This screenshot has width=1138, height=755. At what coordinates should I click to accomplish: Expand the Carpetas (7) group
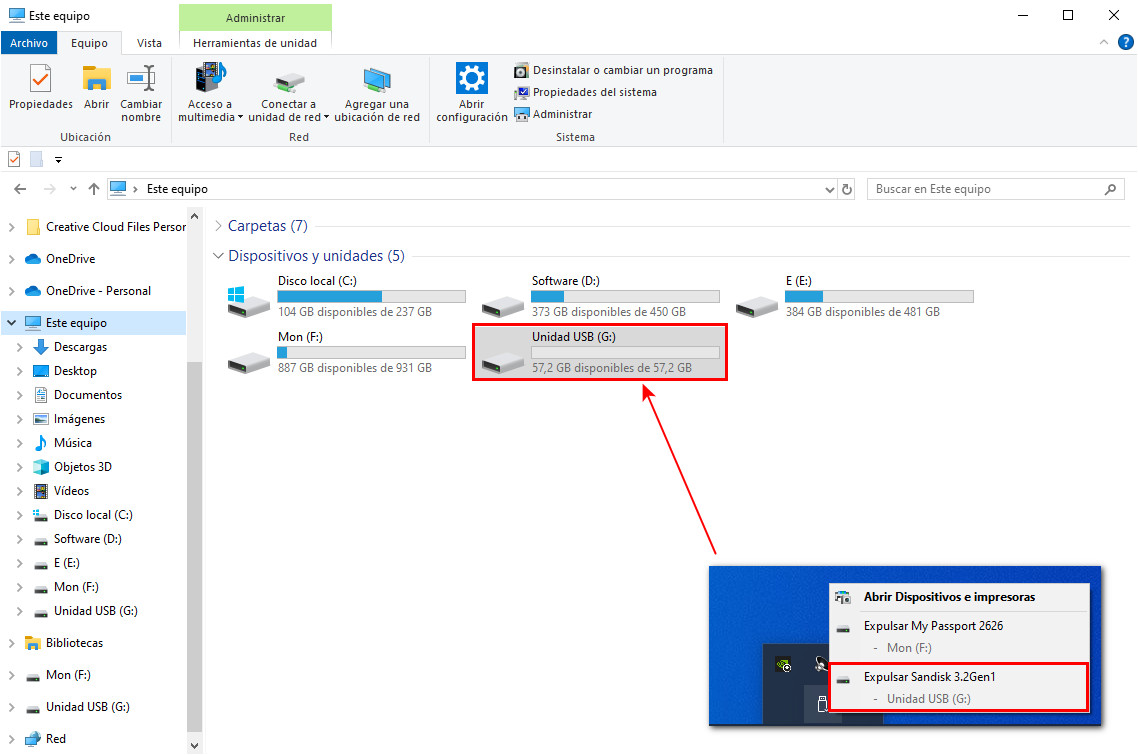218,226
